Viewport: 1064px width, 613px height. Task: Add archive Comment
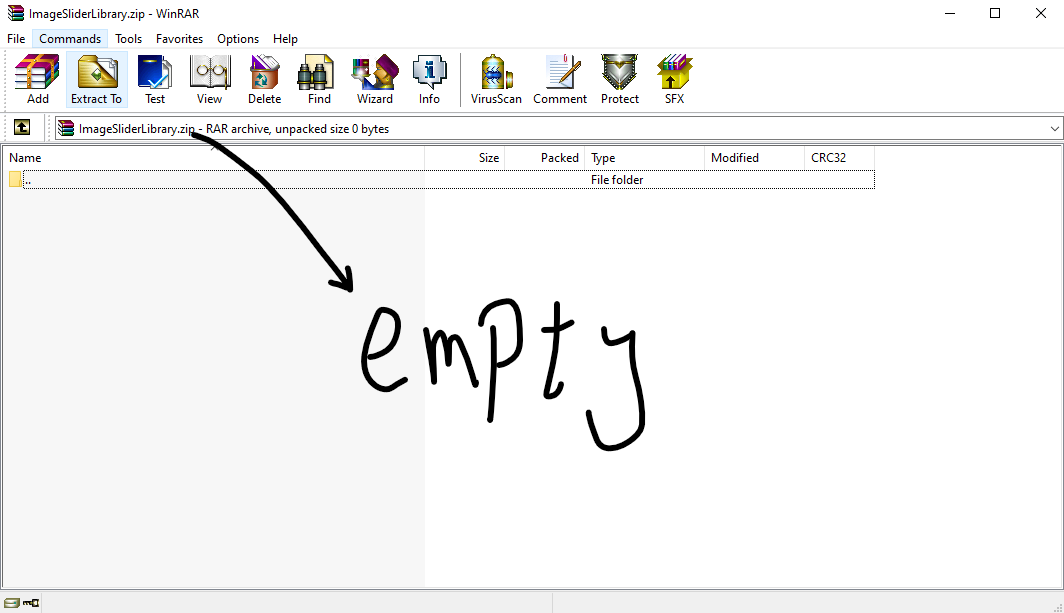point(560,79)
